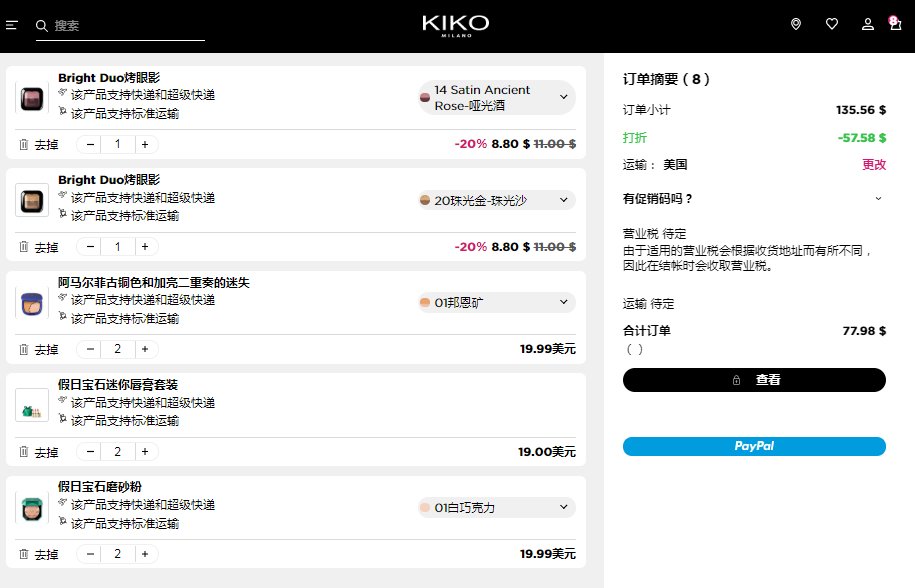
Task: Click the 订单摘要 (8) heading
Action: (666, 79)
